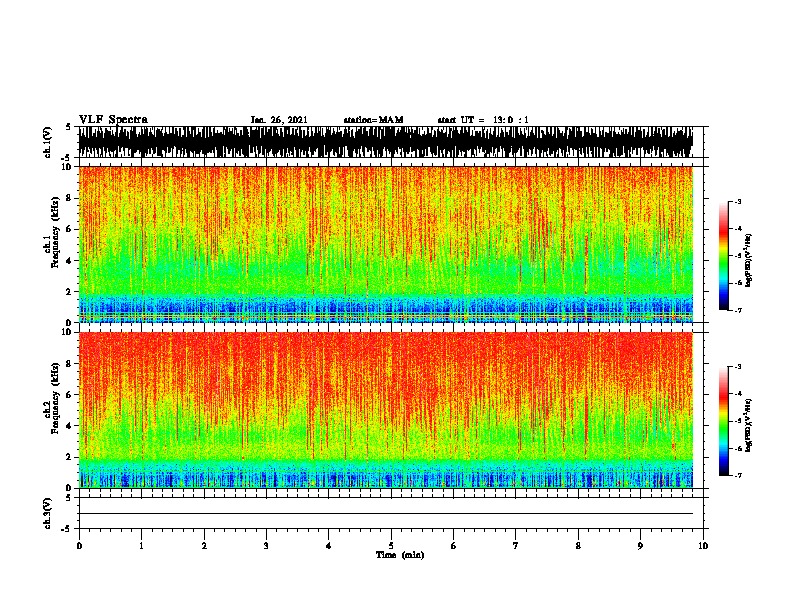Click the "6" kHz tick of ch.2 spectrogram
The height and width of the screenshot is (612, 792).
(x=70, y=394)
